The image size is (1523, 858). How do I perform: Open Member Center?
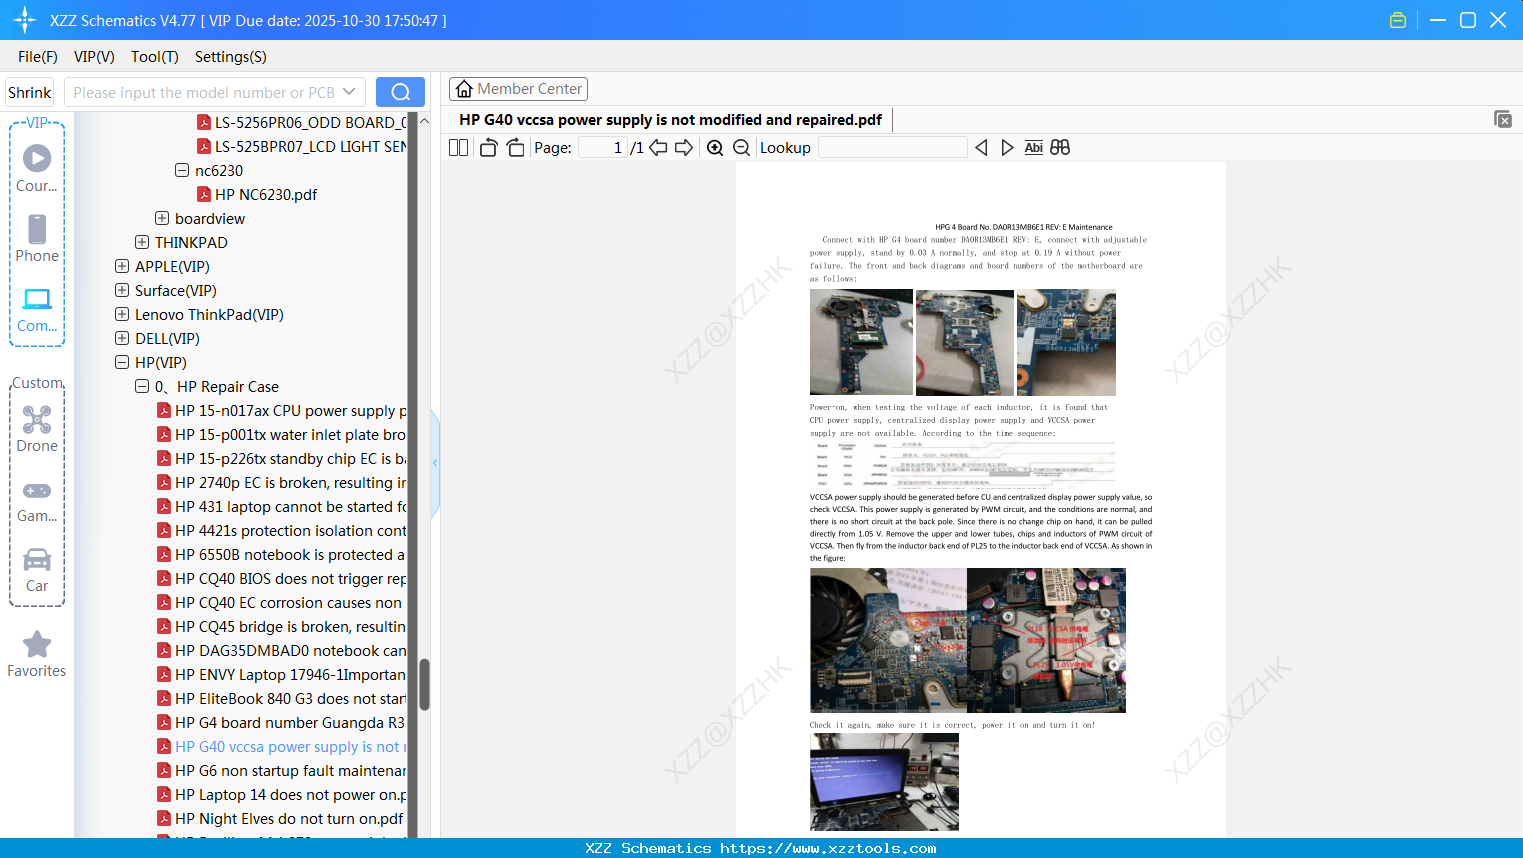click(518, 89)
